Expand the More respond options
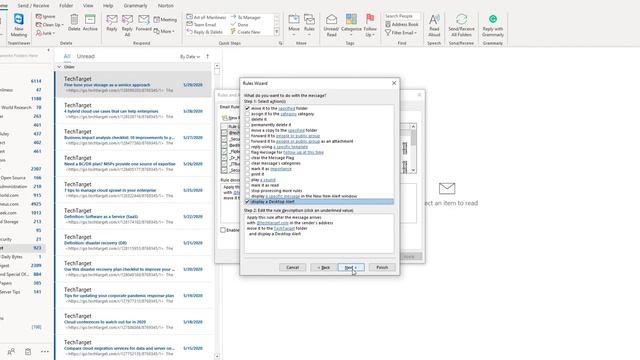The width and height of the screenshot is (640, 360). pos(164,31)
